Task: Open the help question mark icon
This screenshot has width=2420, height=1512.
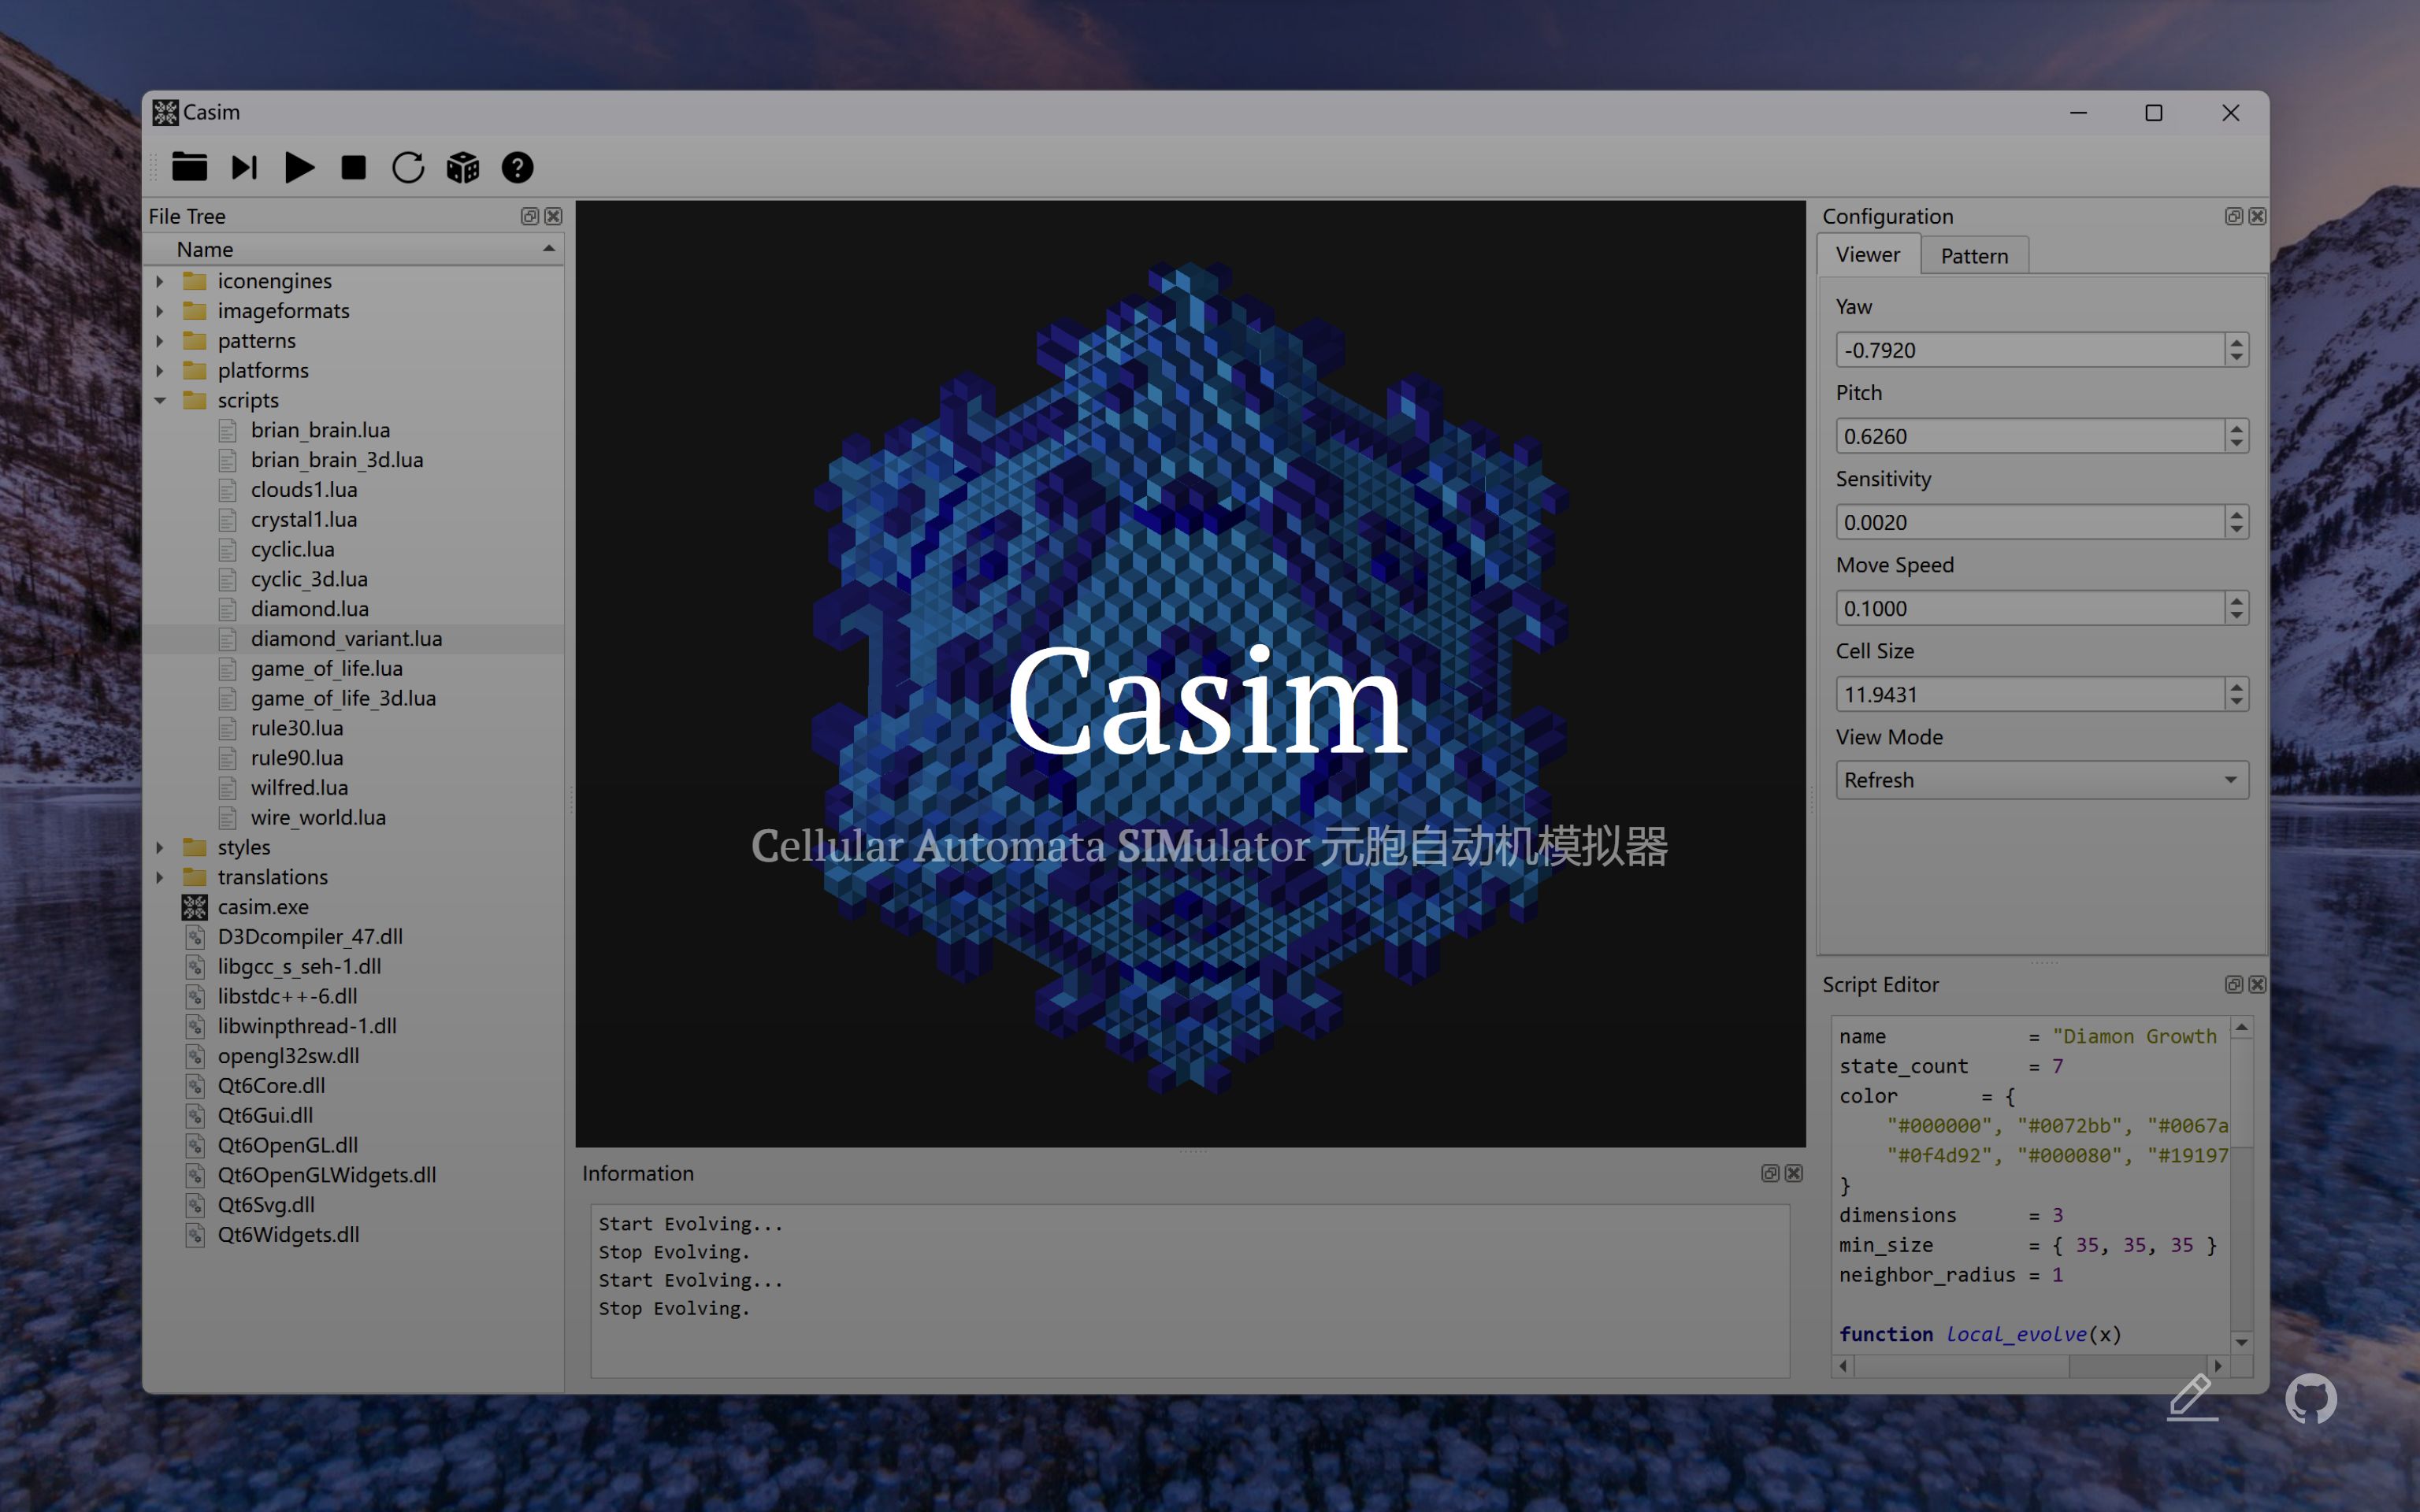Action: tap(517, 167)
